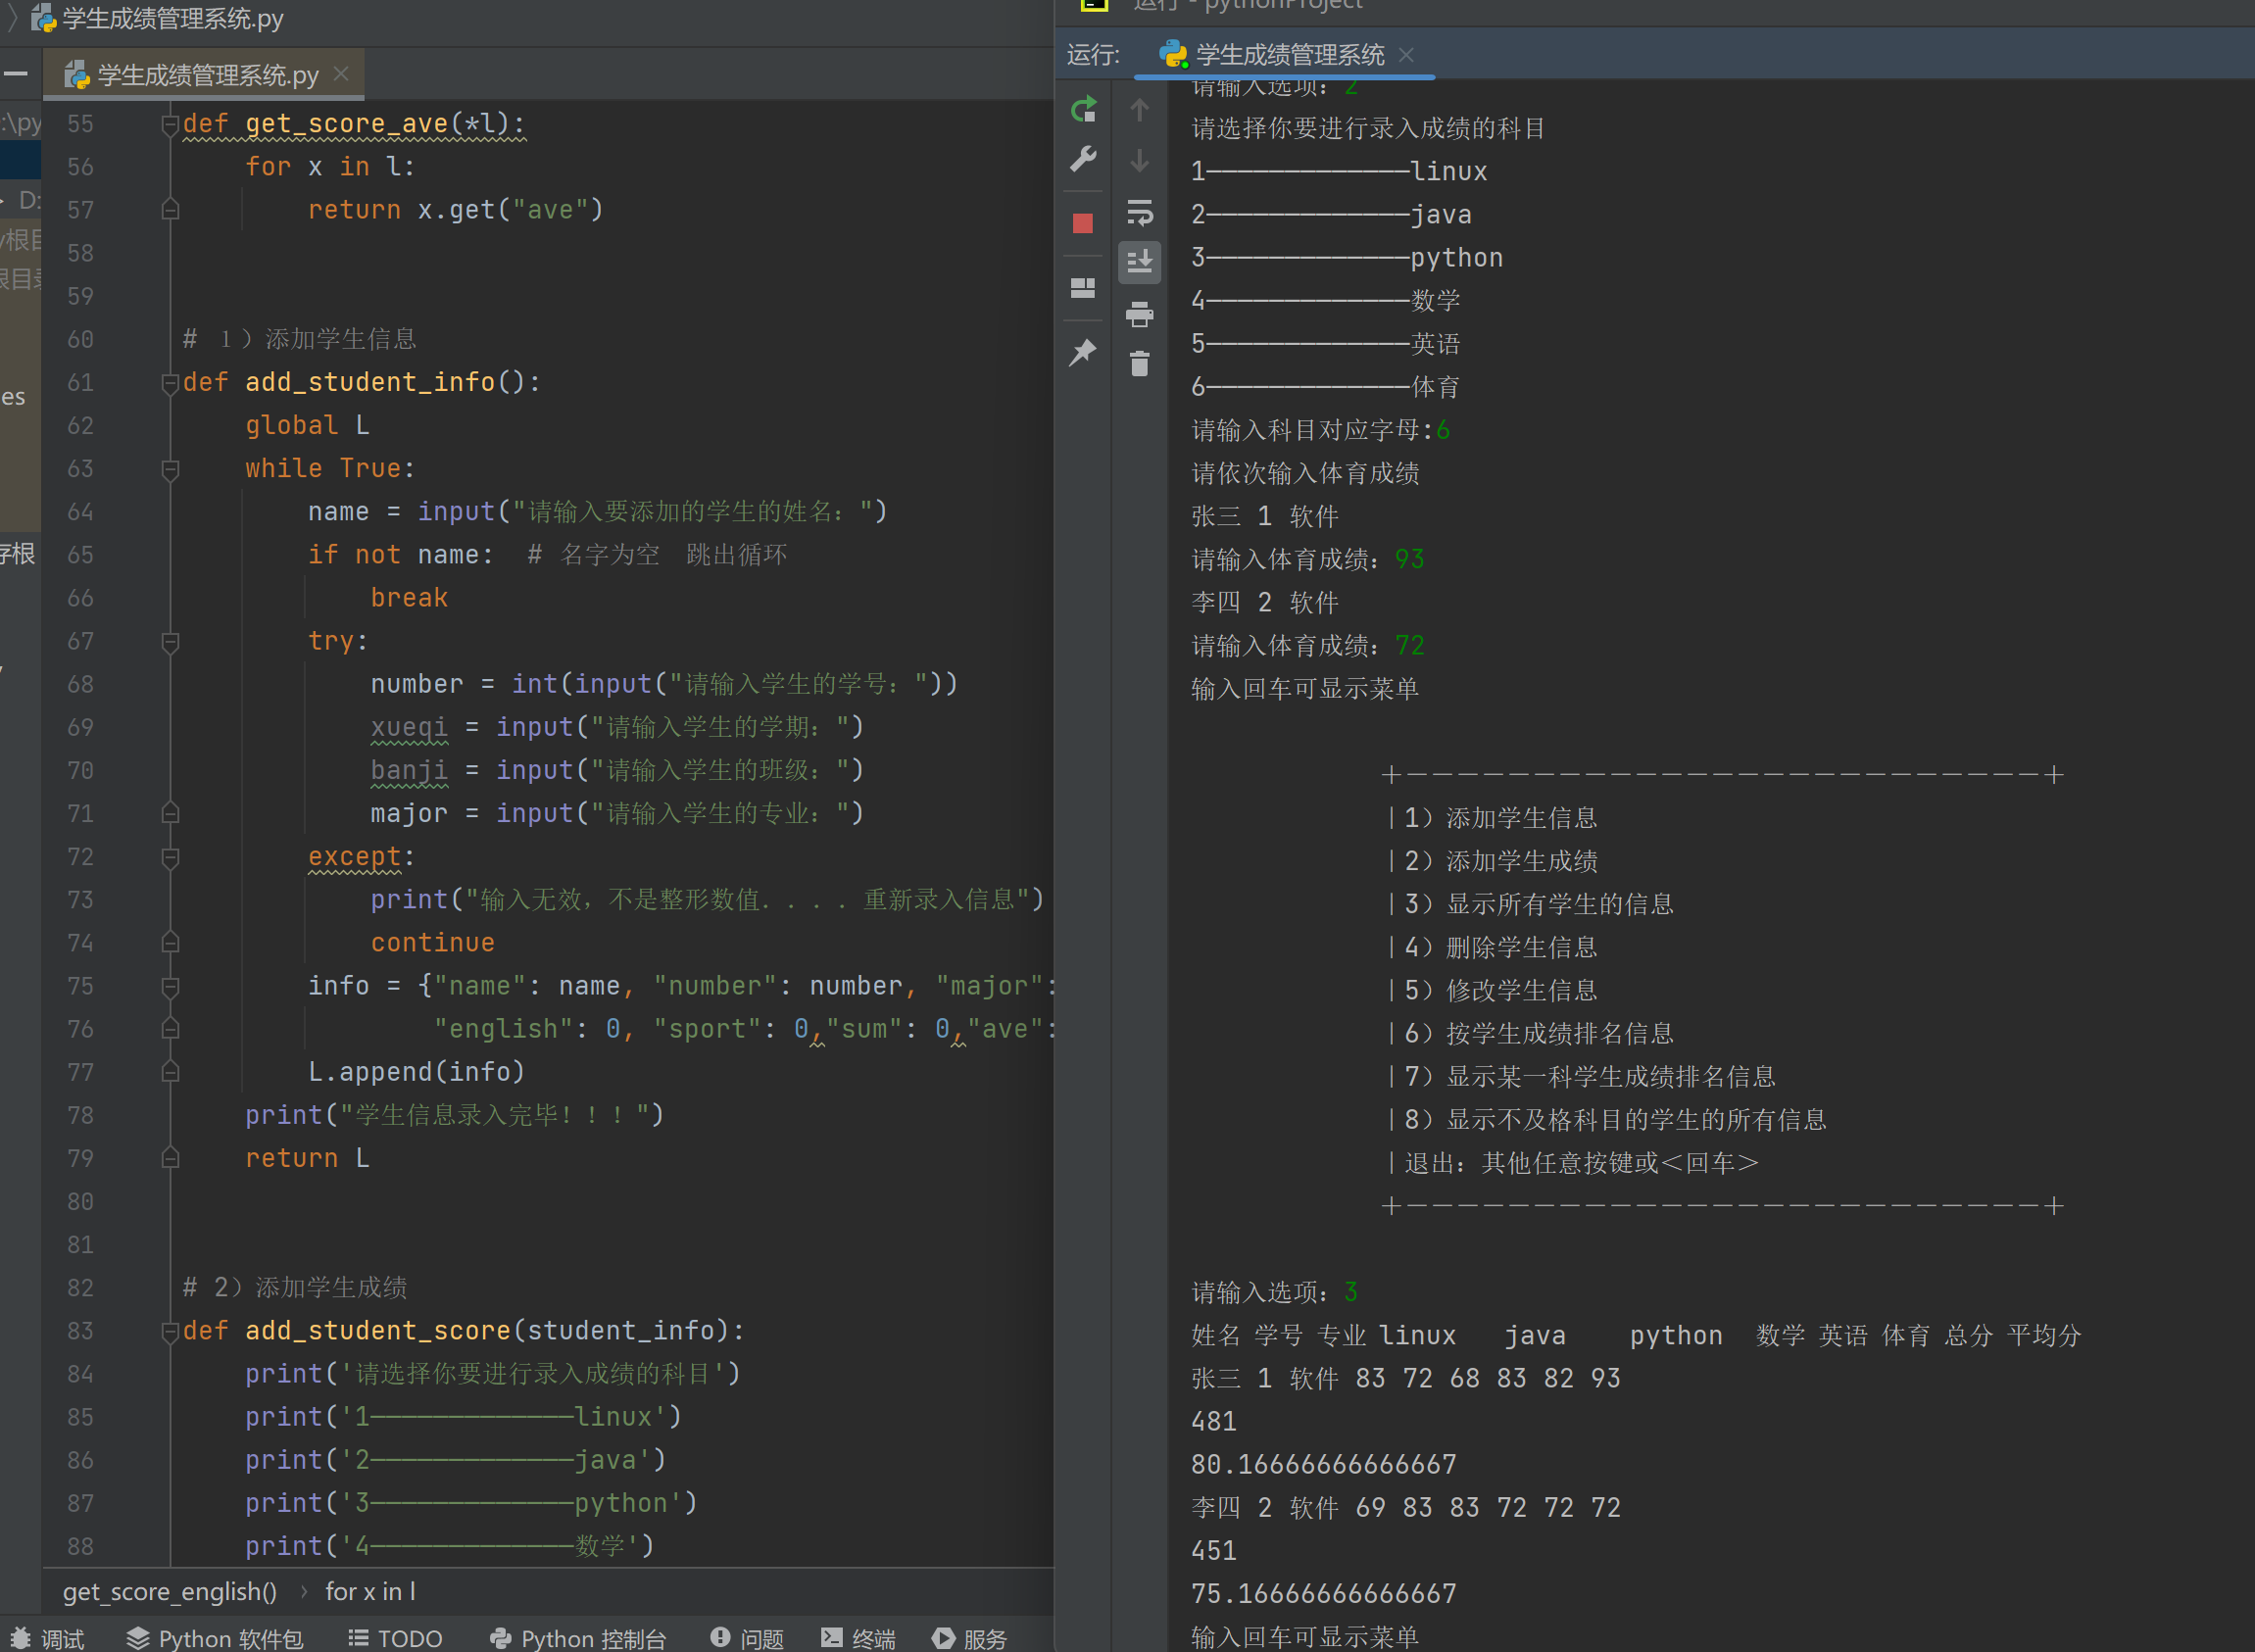The width and height of the screenshot is (2255, 1652).
Task: Open the 调试 debug tool window
Action: tap(48, 1638)
